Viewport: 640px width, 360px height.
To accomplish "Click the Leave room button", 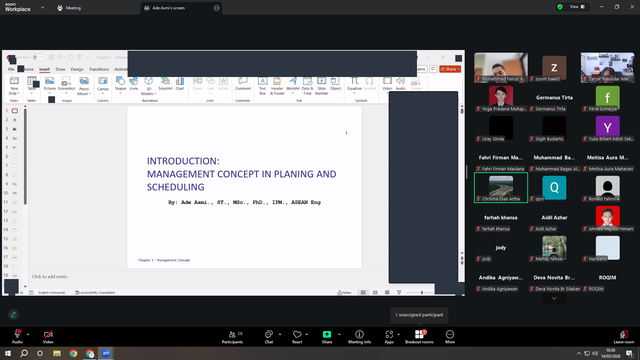I will tap(624, 337).
